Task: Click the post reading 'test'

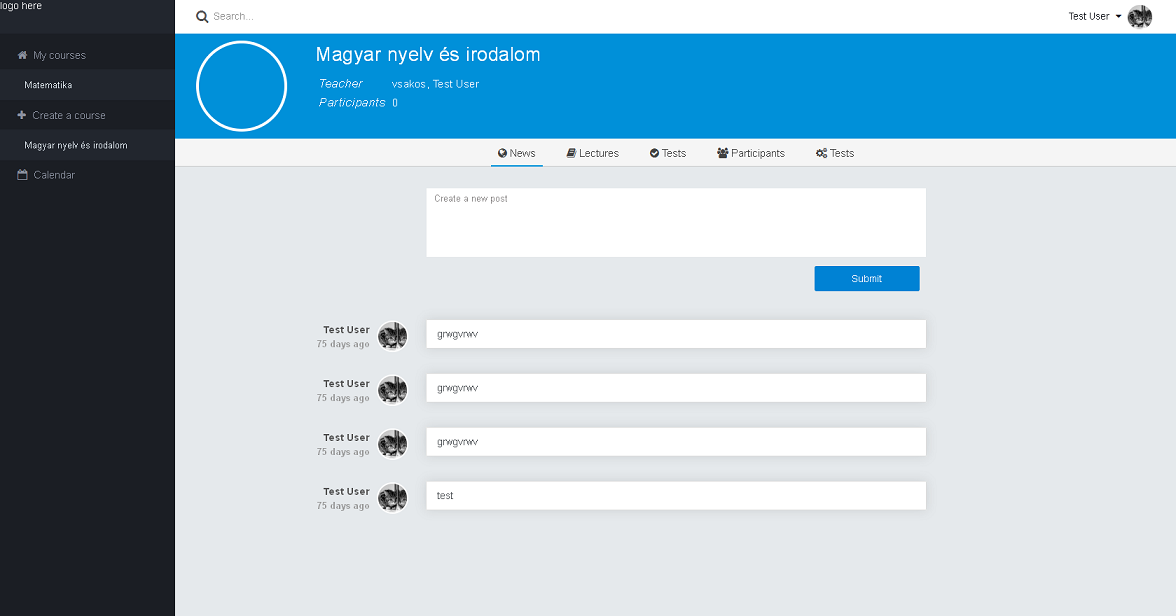Action: 676,496
